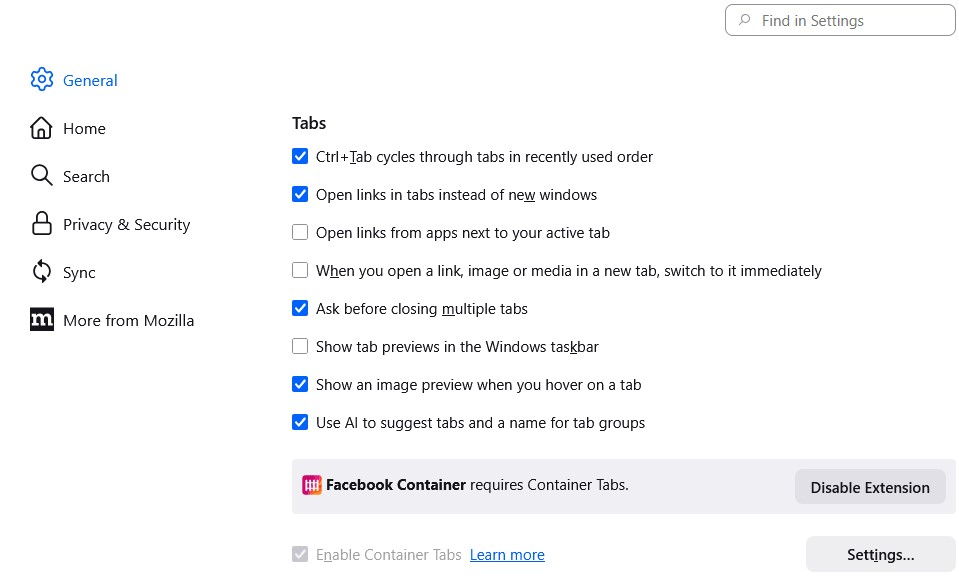Click the Search magnifier sidebar icon

click(x=41, y=176)
